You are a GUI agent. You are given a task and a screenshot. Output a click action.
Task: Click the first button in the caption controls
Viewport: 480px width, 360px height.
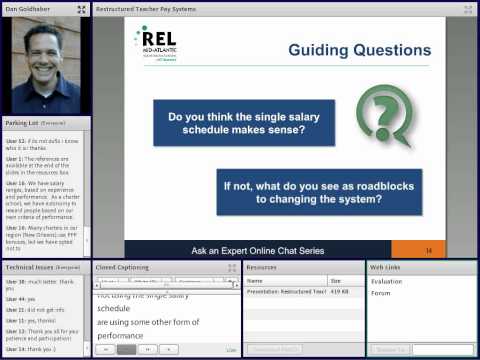(106, 349)
